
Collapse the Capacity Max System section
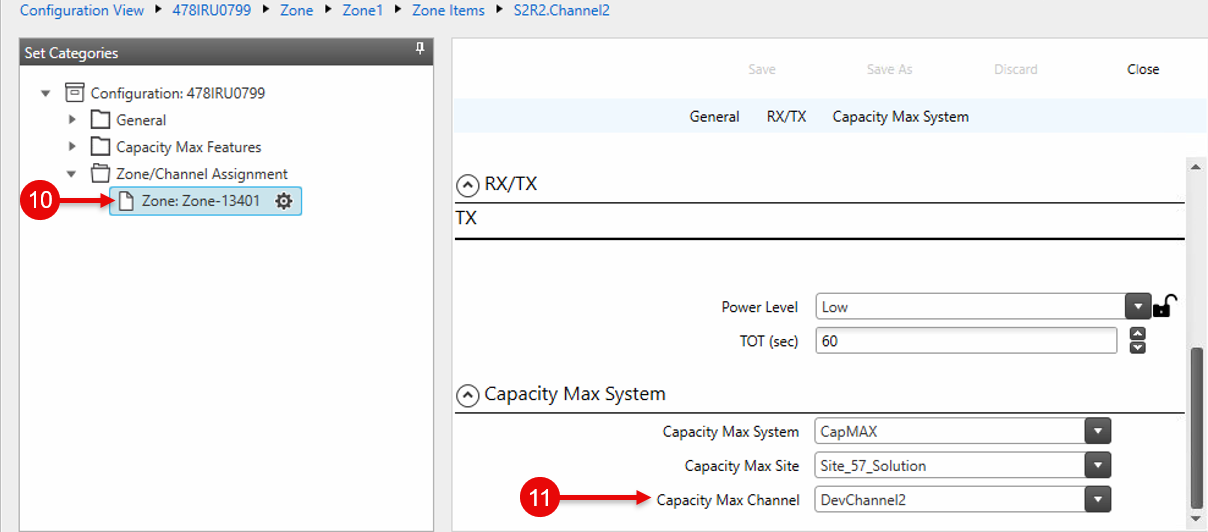[467, 395]
